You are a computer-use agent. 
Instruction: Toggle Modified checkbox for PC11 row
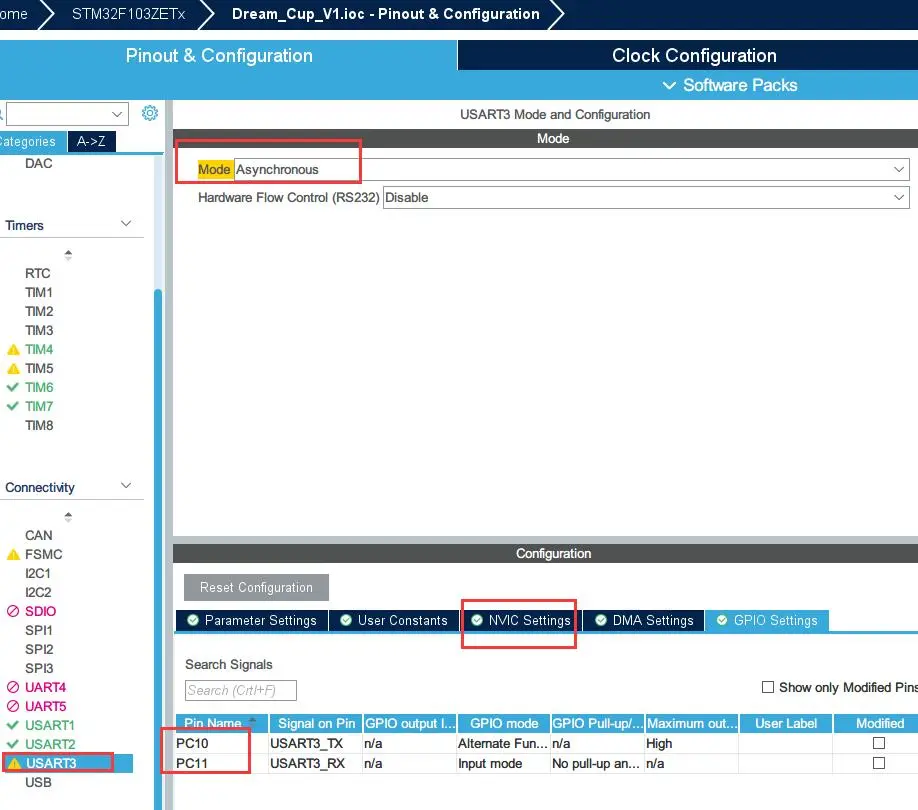point(879,763)
